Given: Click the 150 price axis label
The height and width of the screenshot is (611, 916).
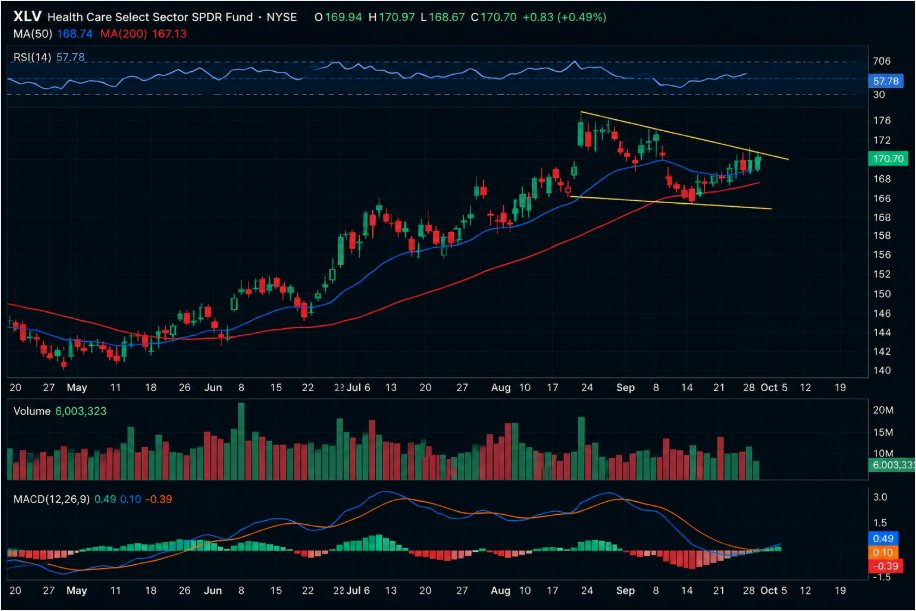Looking at the screenshot, I should [882, 294].
